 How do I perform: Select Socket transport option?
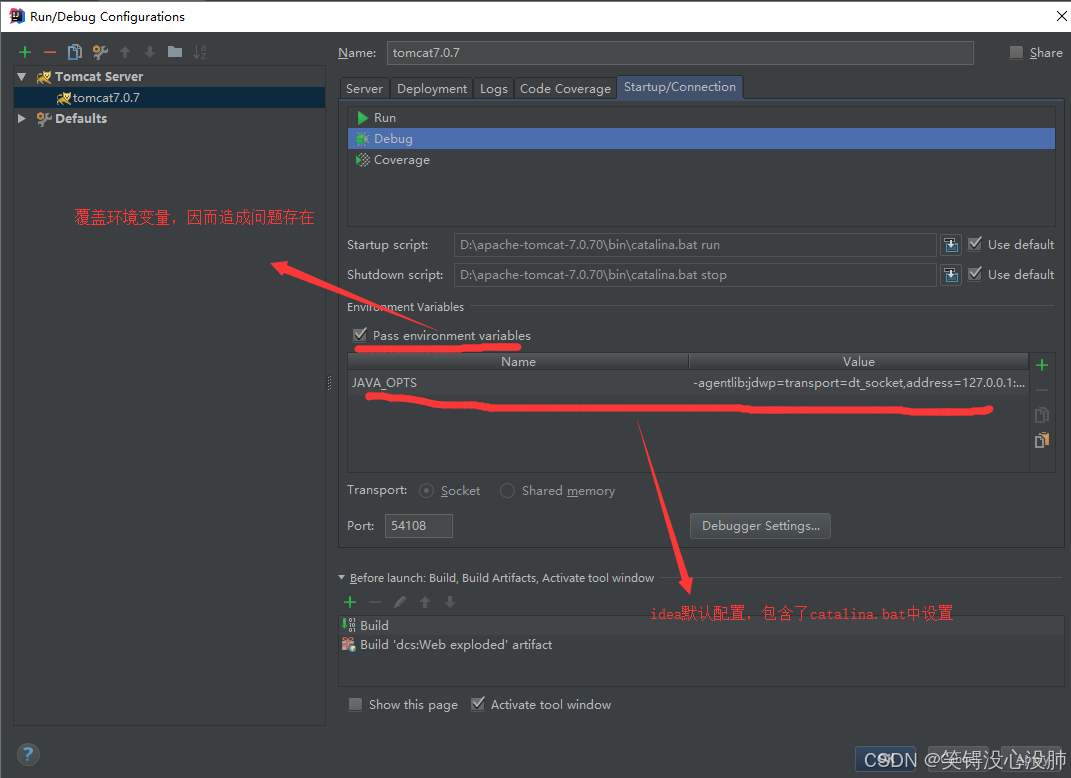point(426,490)
